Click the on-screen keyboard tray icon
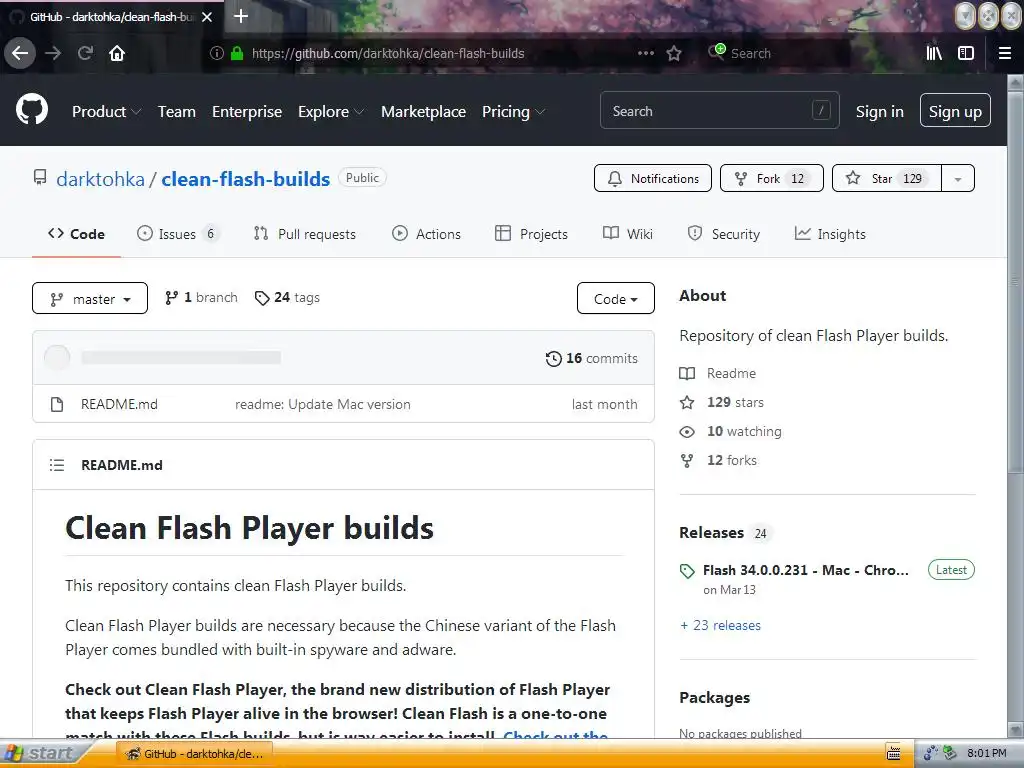 pos(893,754)
